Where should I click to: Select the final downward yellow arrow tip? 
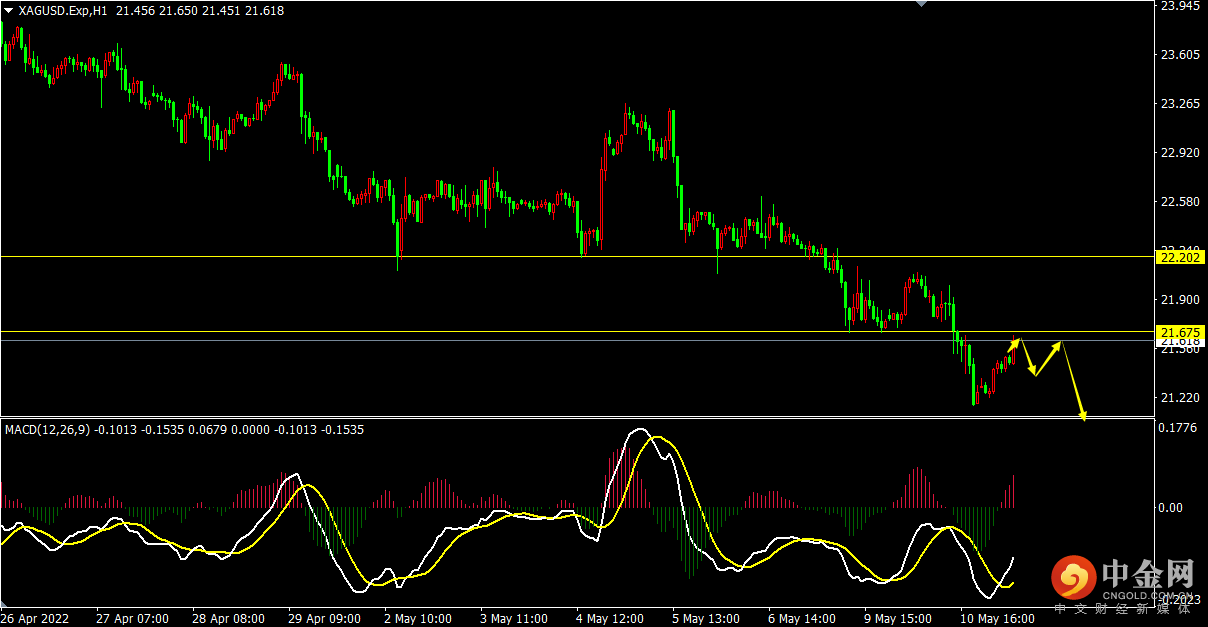tap(1082, 415)
